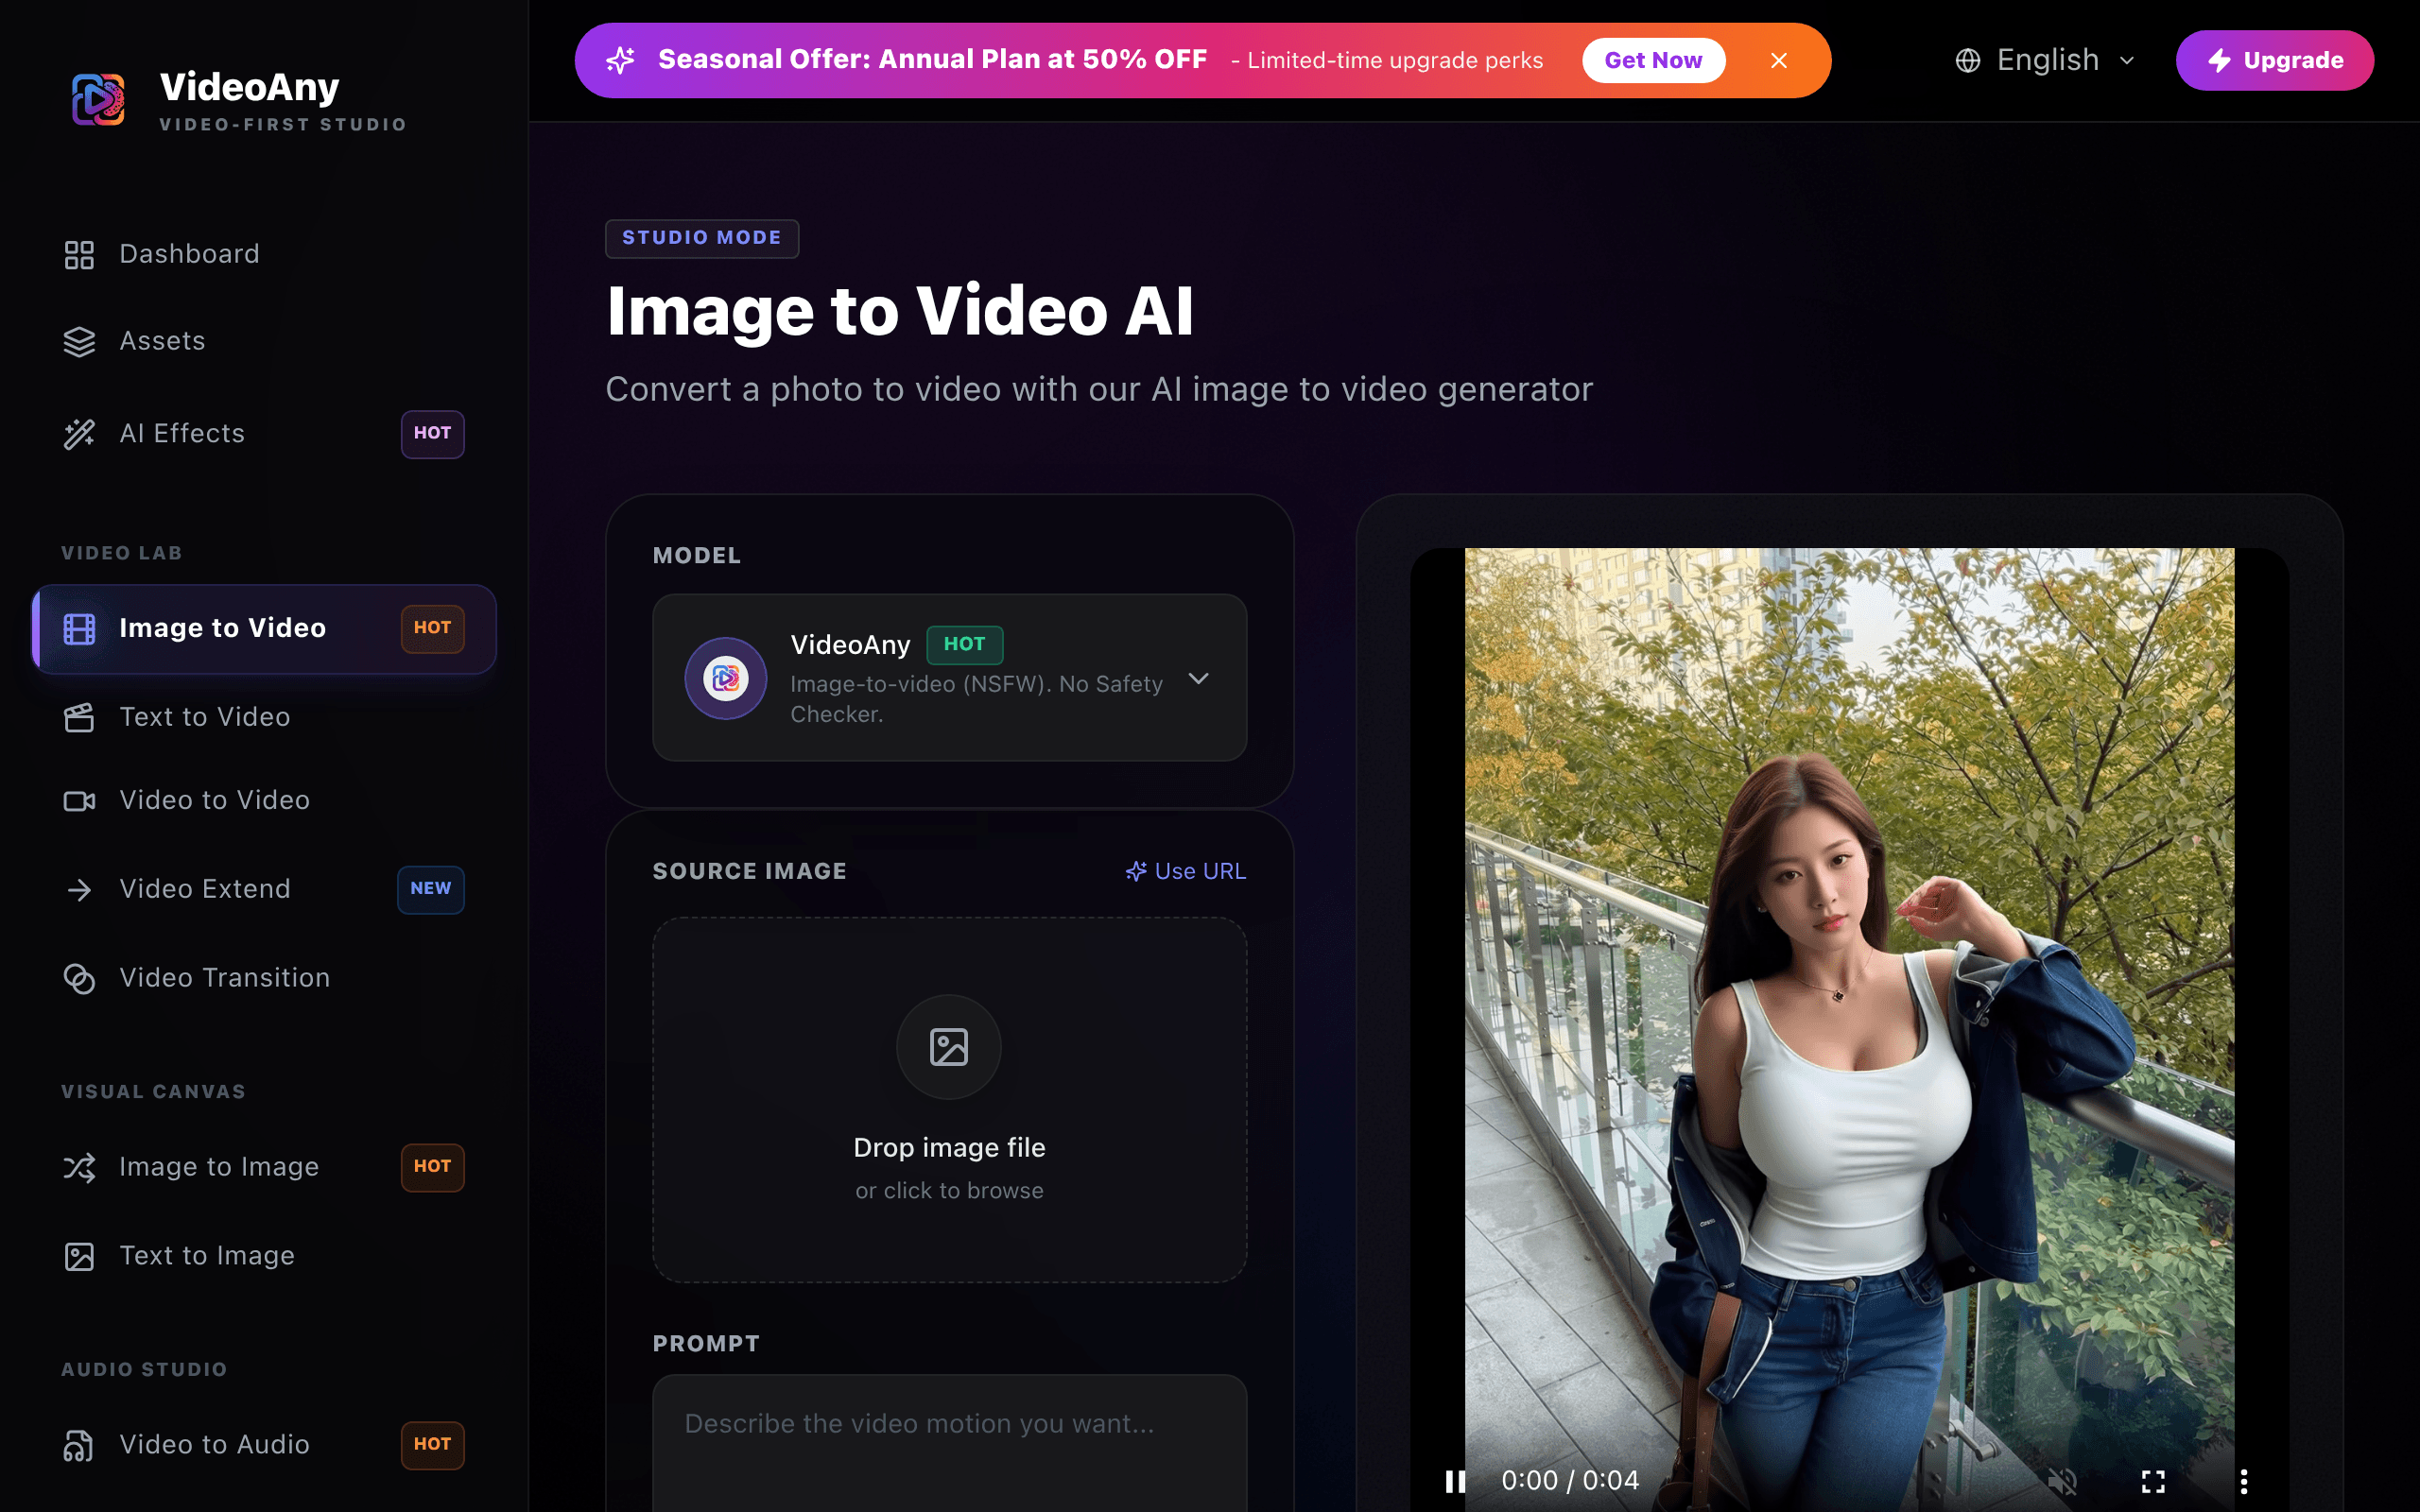
Task: Click the Video to Audio music file icon
Action: 79,1446
